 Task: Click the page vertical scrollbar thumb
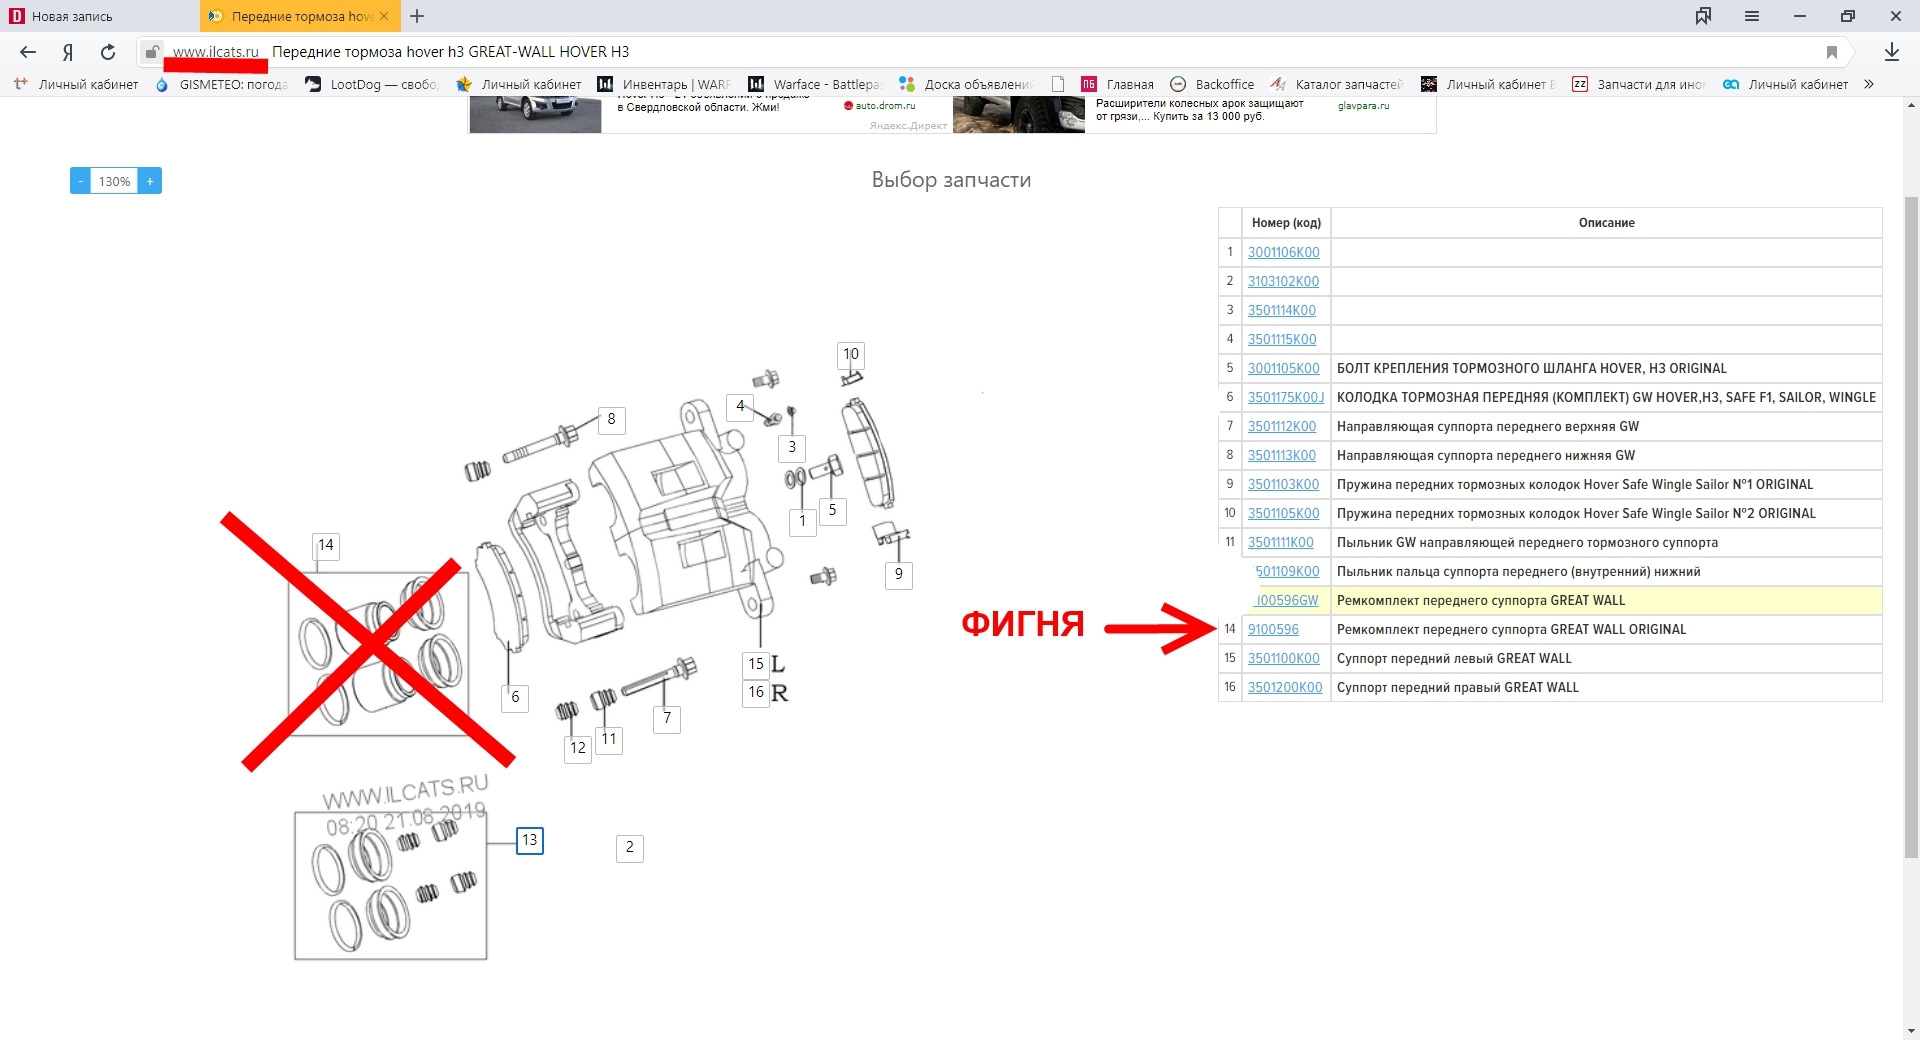(x=1911, y=526)
